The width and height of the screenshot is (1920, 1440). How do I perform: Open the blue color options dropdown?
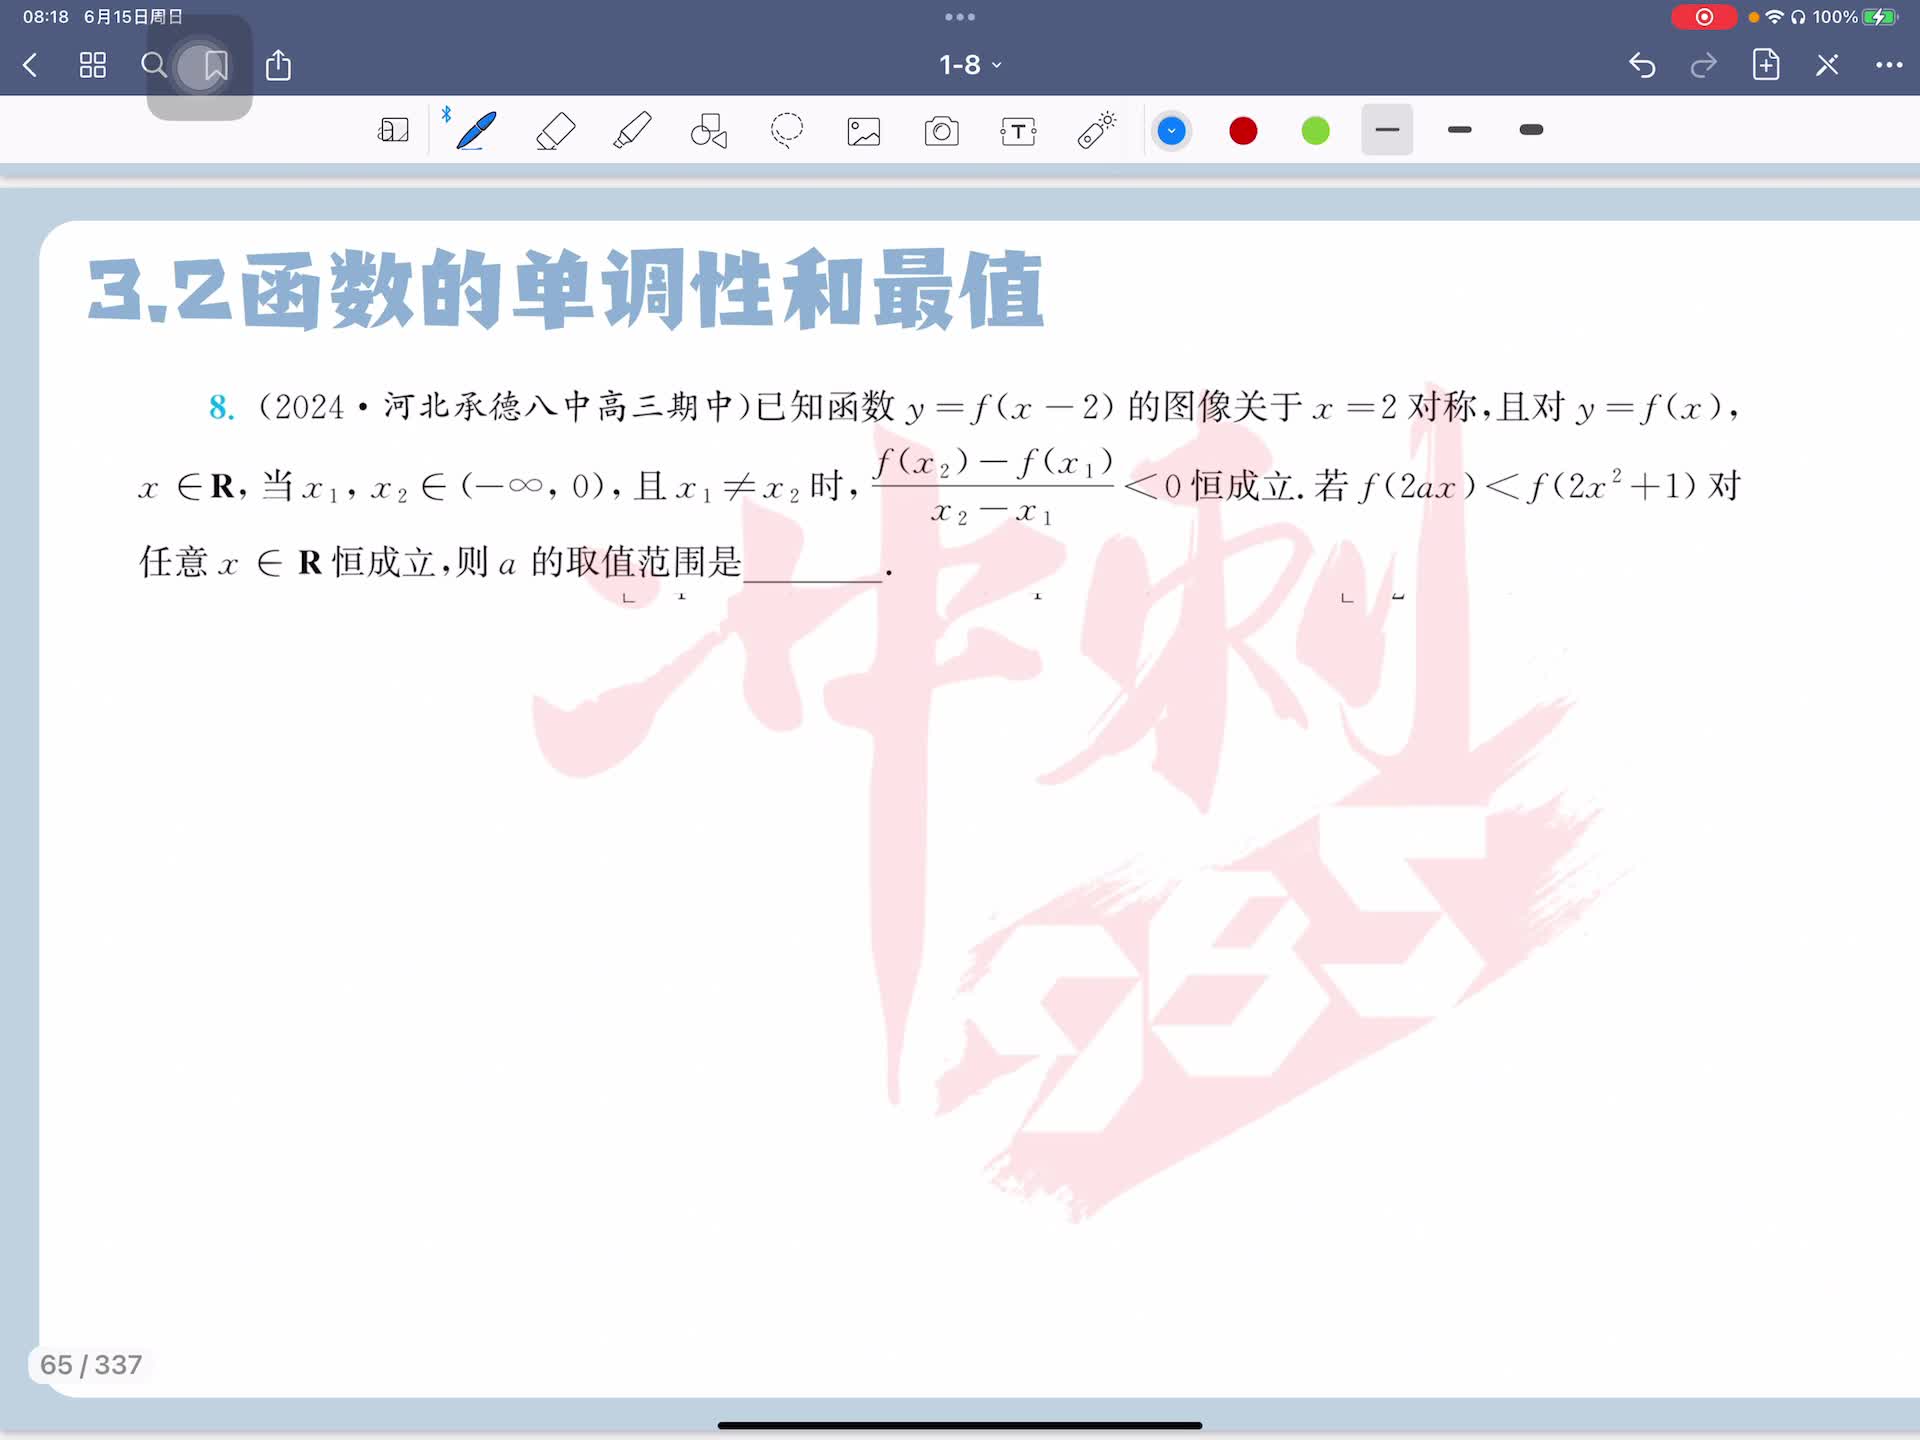click(x=1171, y=131)
